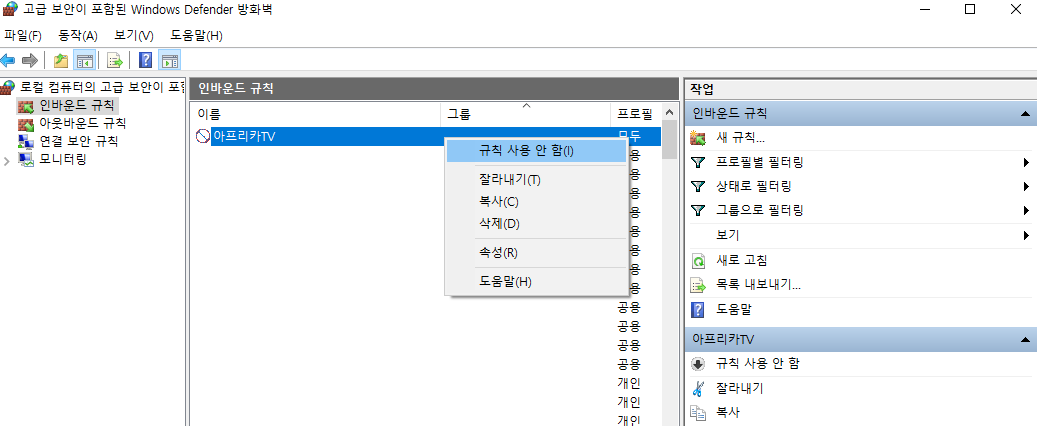Open the 그룹으로 필터링 submenu

(x=1026, y=211)
